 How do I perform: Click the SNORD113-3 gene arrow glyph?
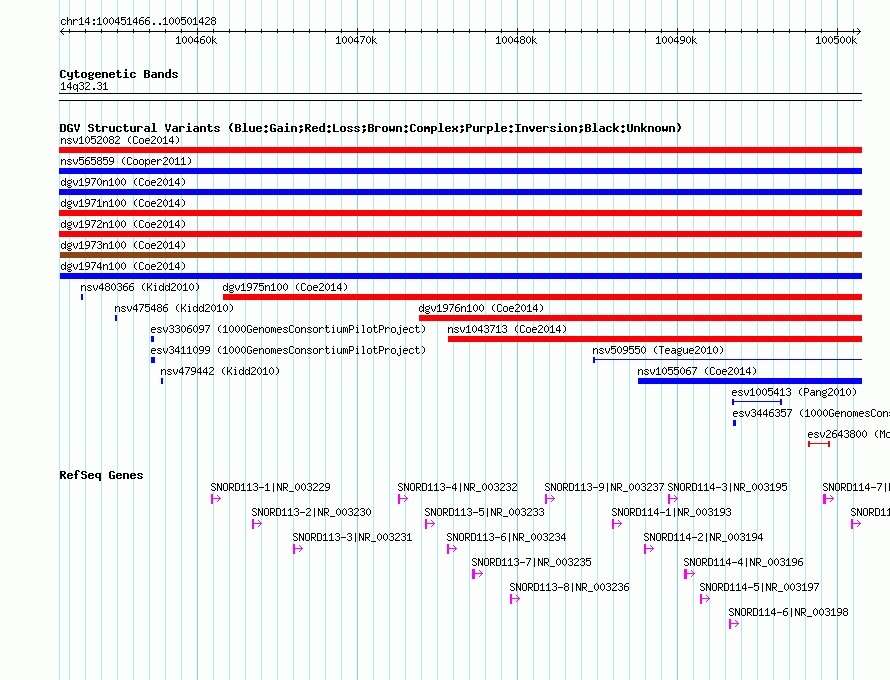click(298, 549)
